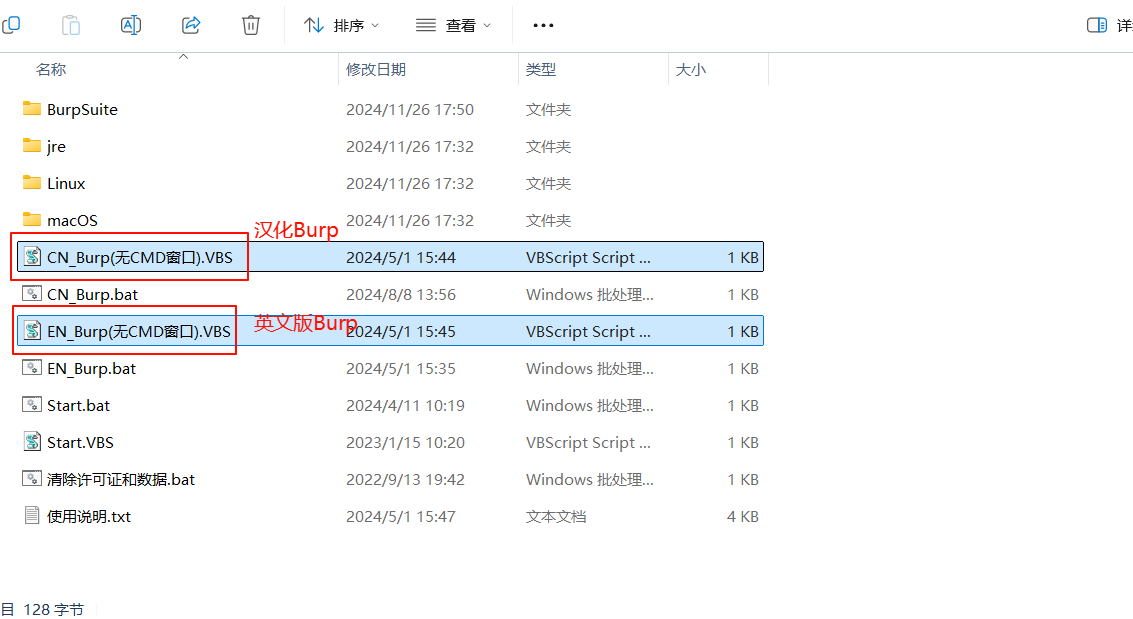Click date 2024/8/8 13:56
1133x619 pixels.
(x=401, y=295)
